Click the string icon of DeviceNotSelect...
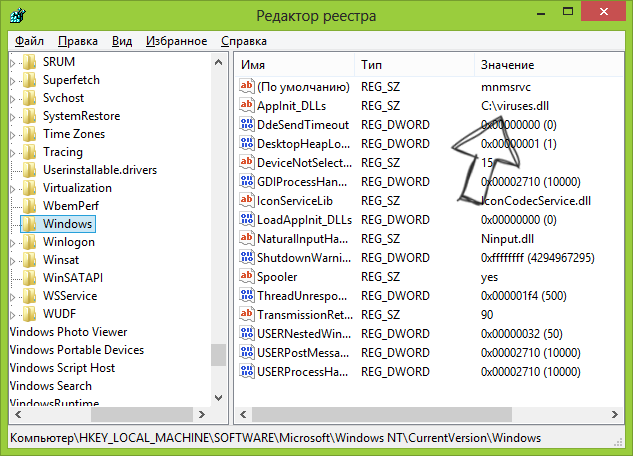633x456 pixels. point(247,162)
